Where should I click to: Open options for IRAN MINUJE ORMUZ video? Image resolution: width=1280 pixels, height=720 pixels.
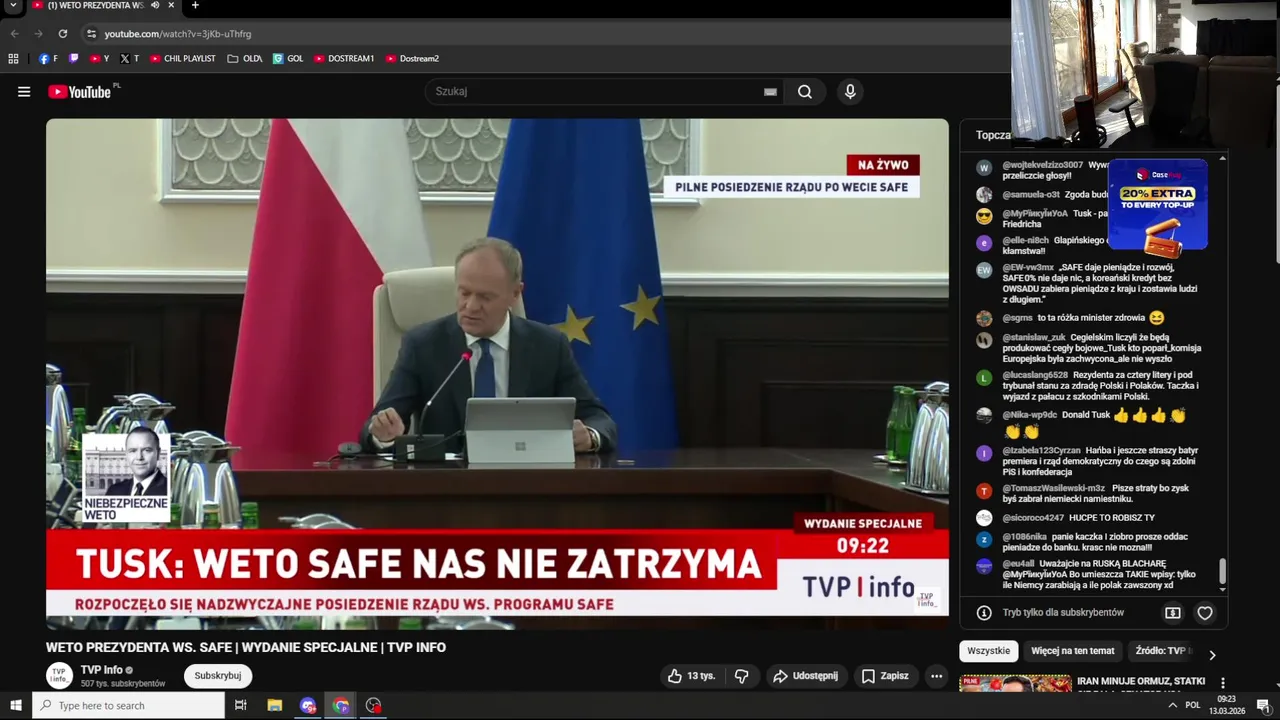[1222, 684]
